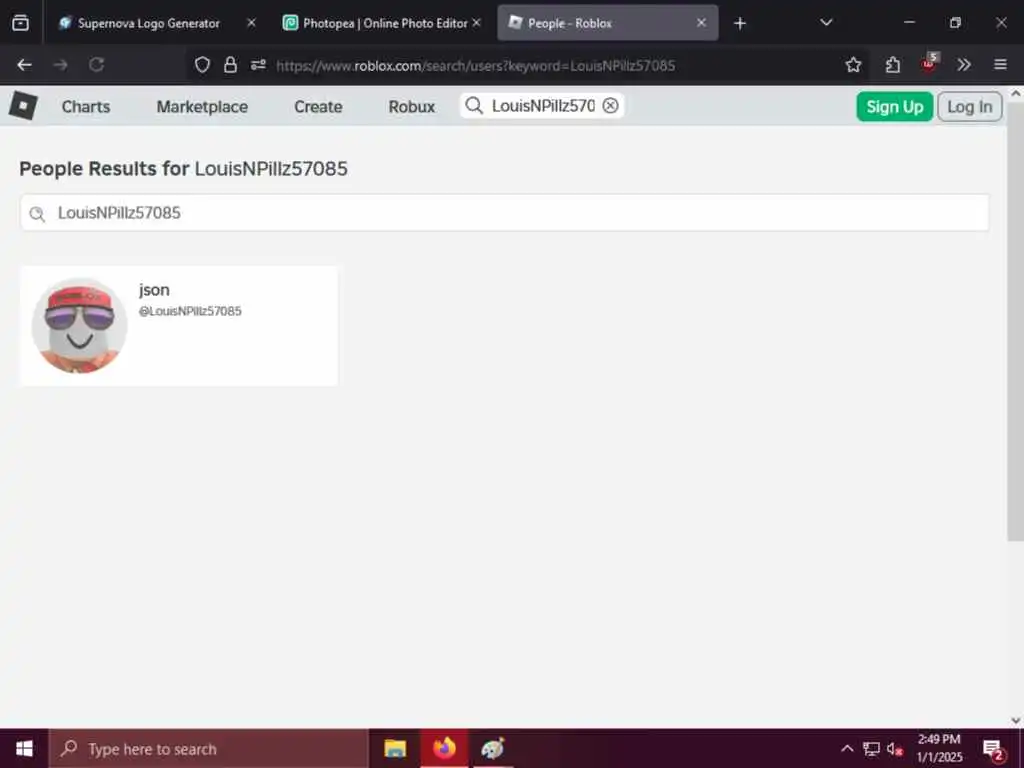Image resolution: width=1024 pixels, height=768 pixels.
Task: Show more toolbar tools via double chevron
Action: [x=964, y=65]
